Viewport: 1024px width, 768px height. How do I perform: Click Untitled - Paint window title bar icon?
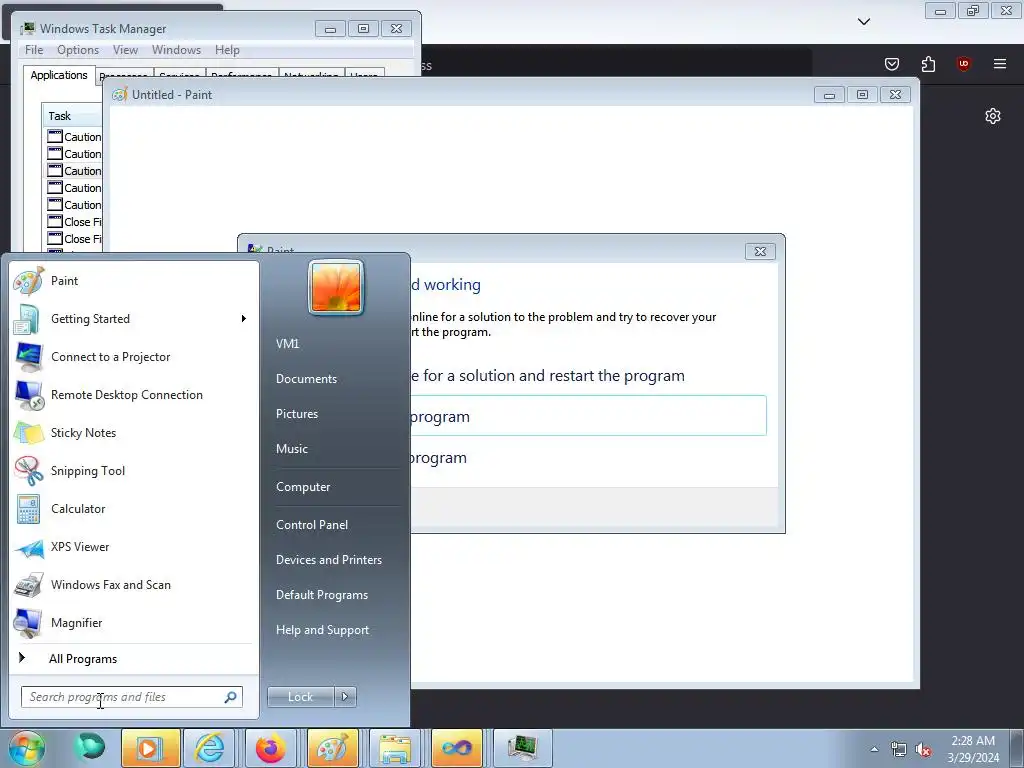pos(120,95)
